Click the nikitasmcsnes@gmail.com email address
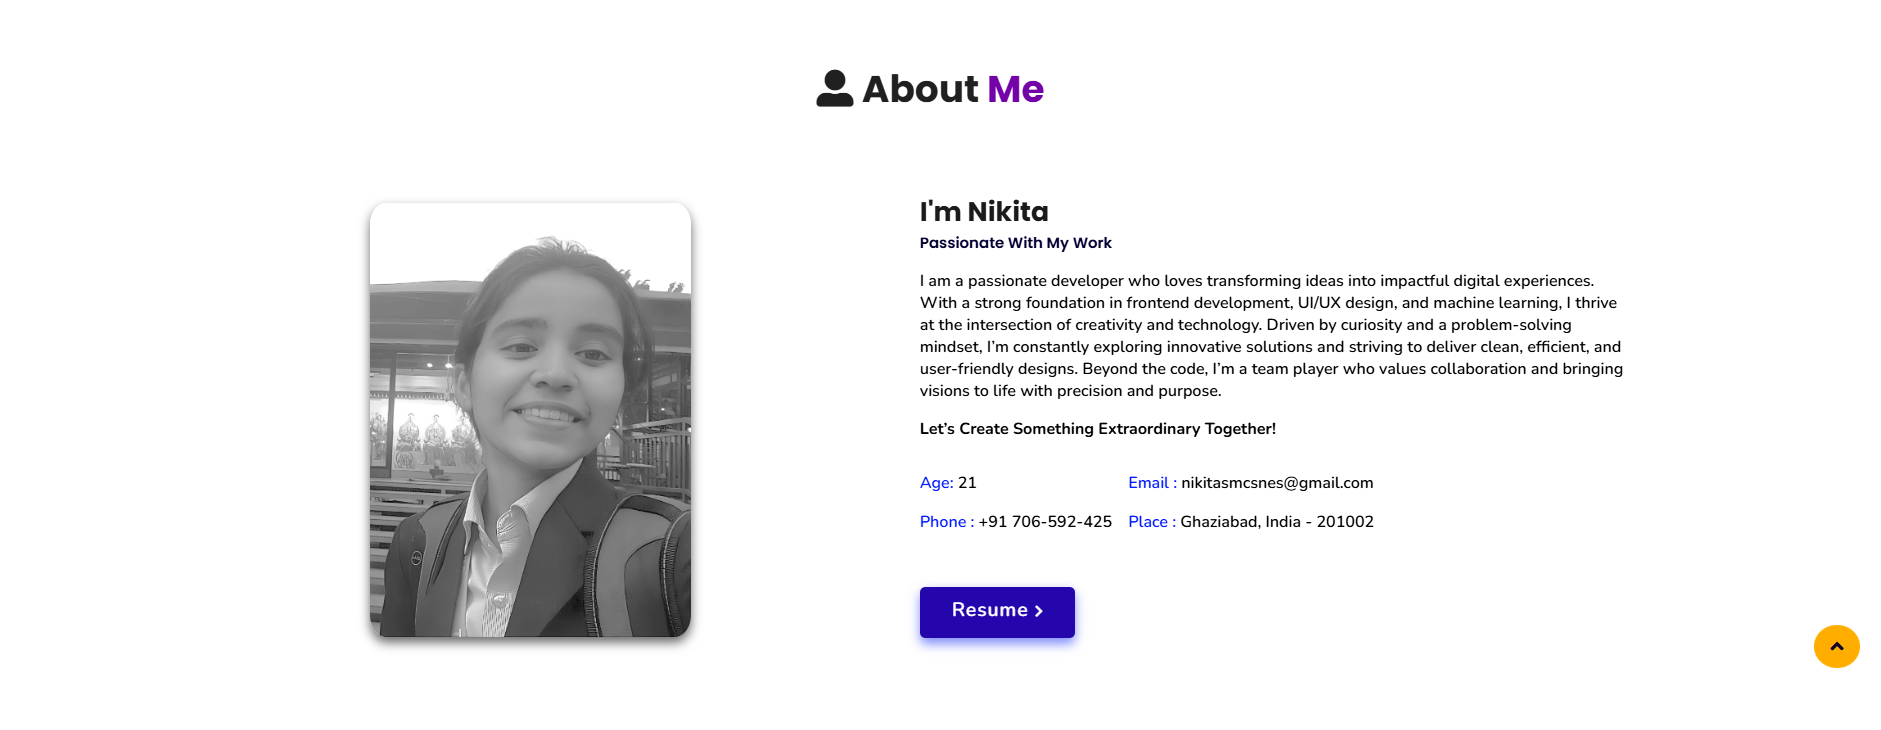1881x730 pixels. pos(1277,483)
